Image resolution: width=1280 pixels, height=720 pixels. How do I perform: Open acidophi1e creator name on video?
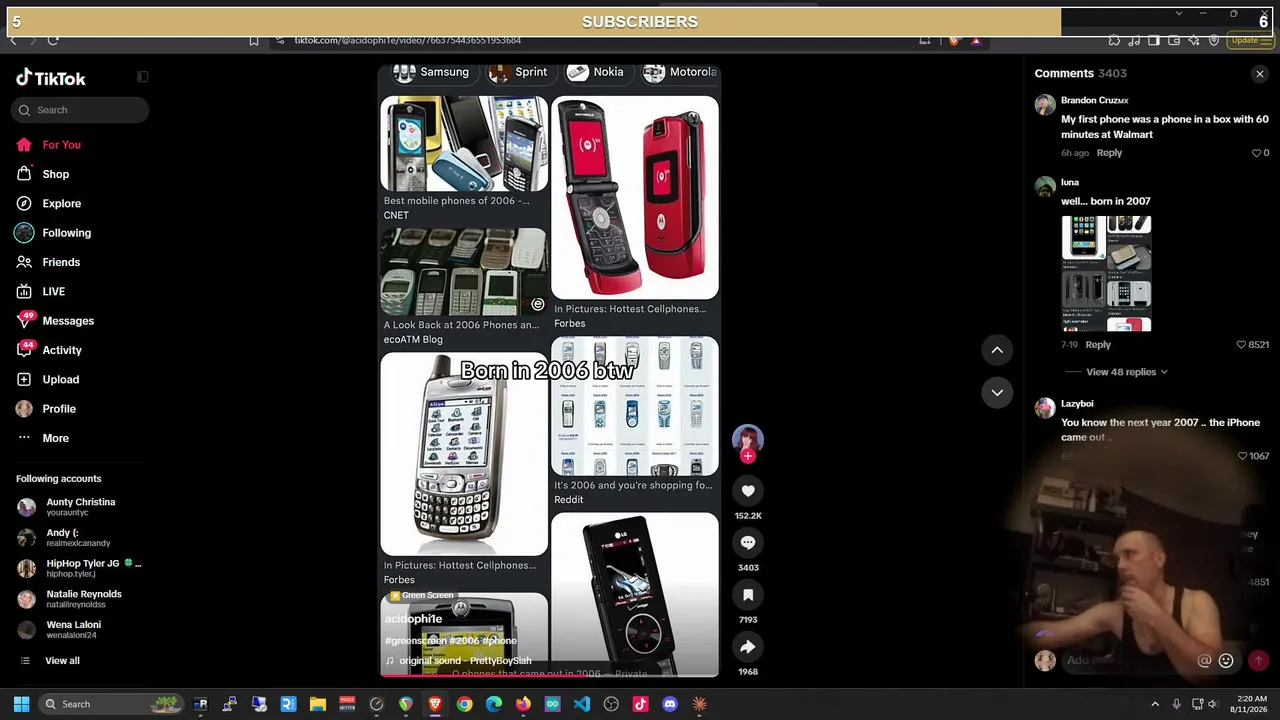pos(413,619)
